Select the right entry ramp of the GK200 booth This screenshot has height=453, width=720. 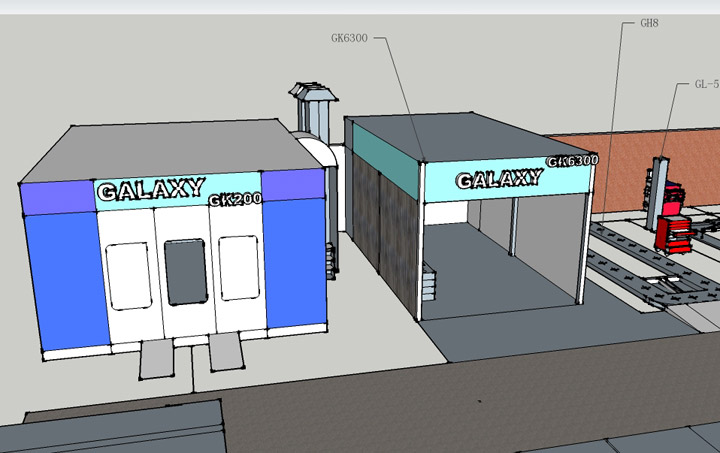point(226,352)
